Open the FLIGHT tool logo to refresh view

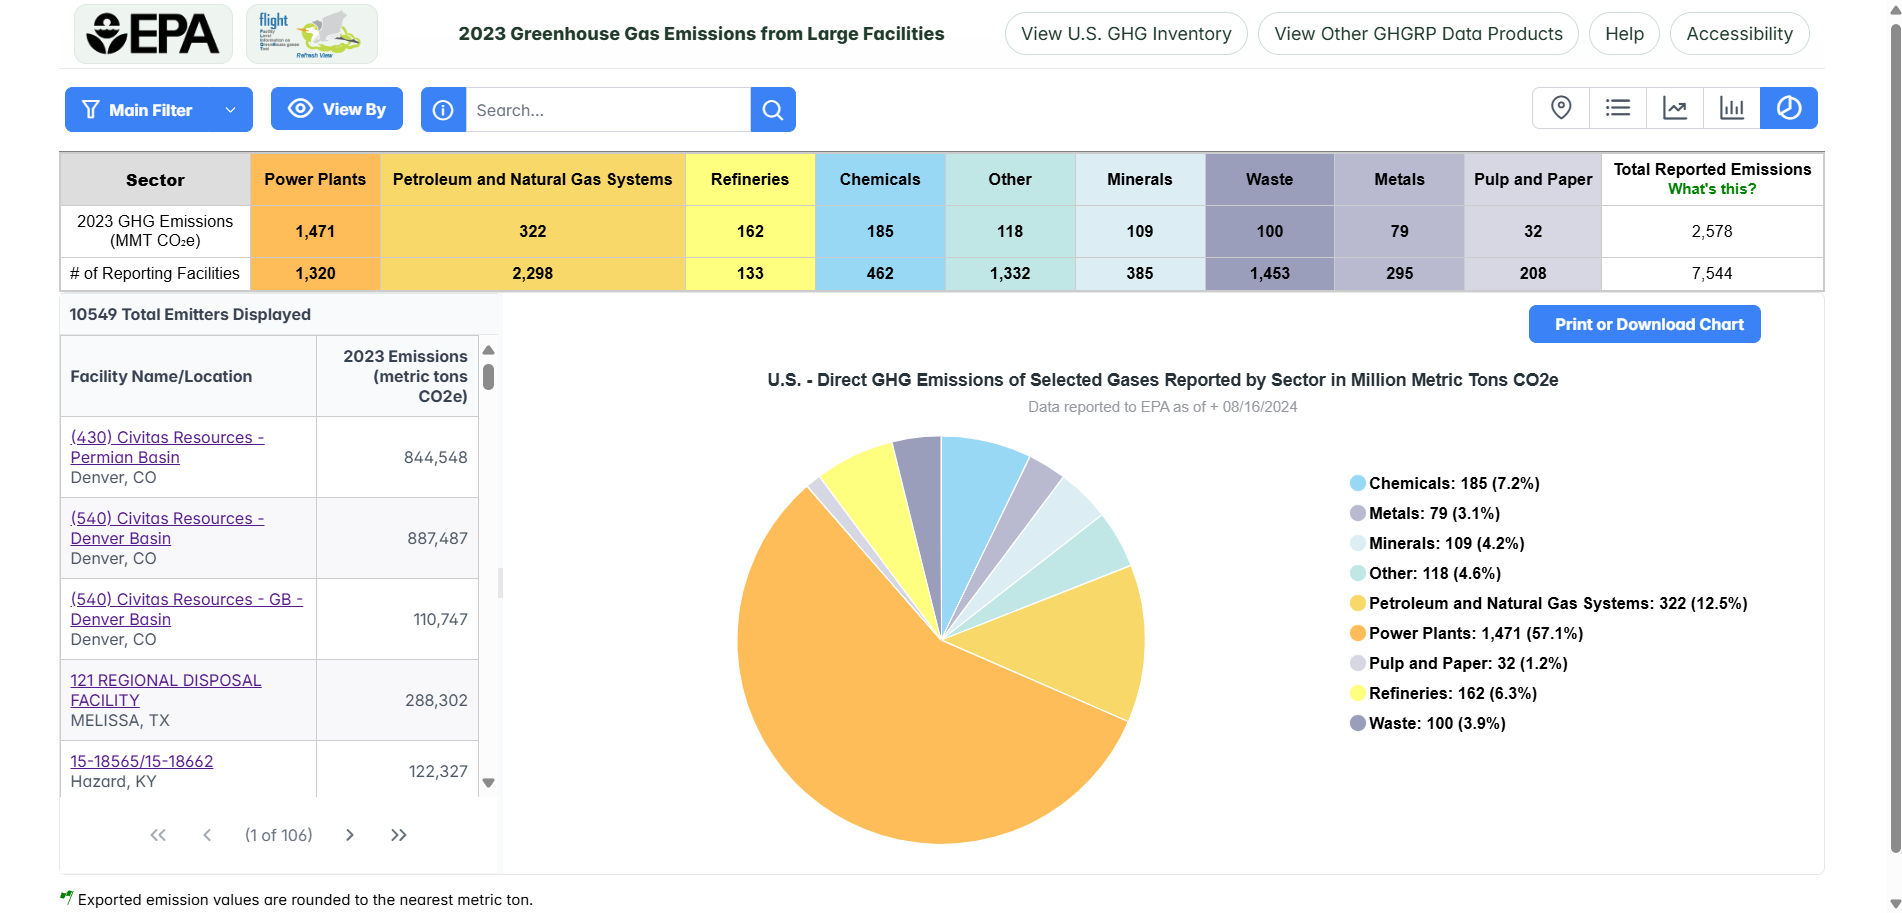[x=311, y=33]
